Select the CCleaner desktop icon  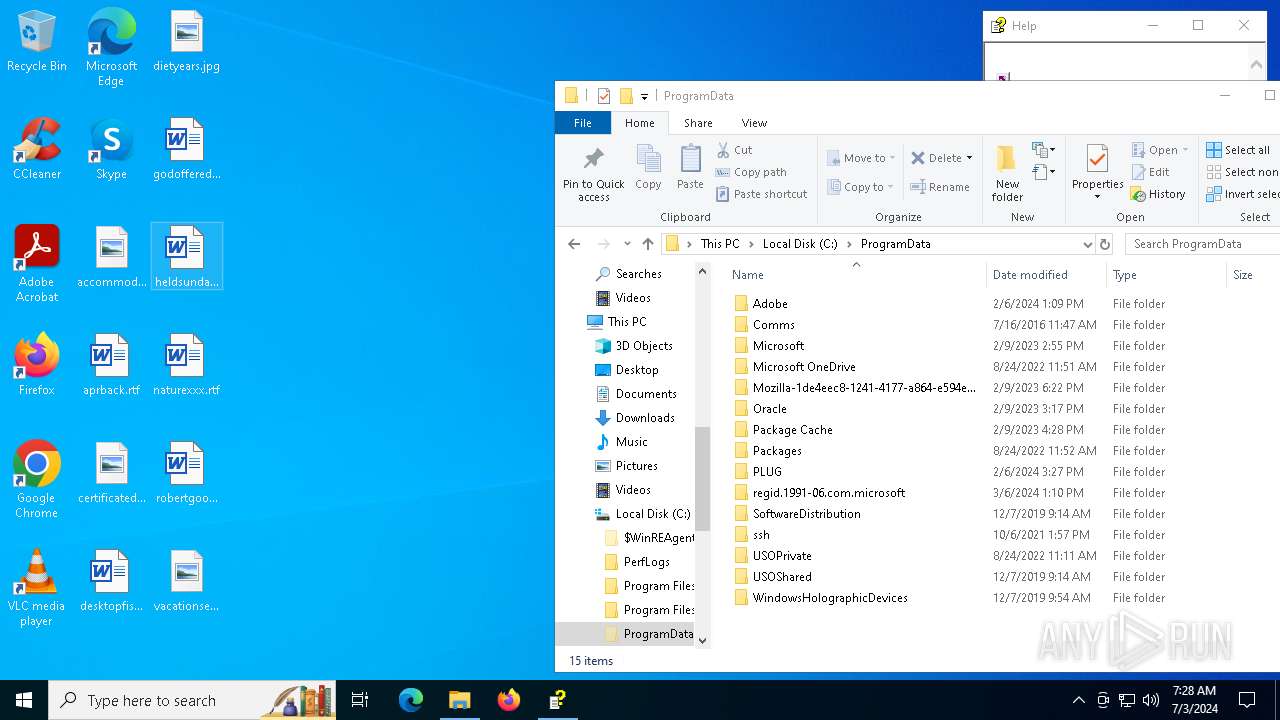[x=37, y=149]
